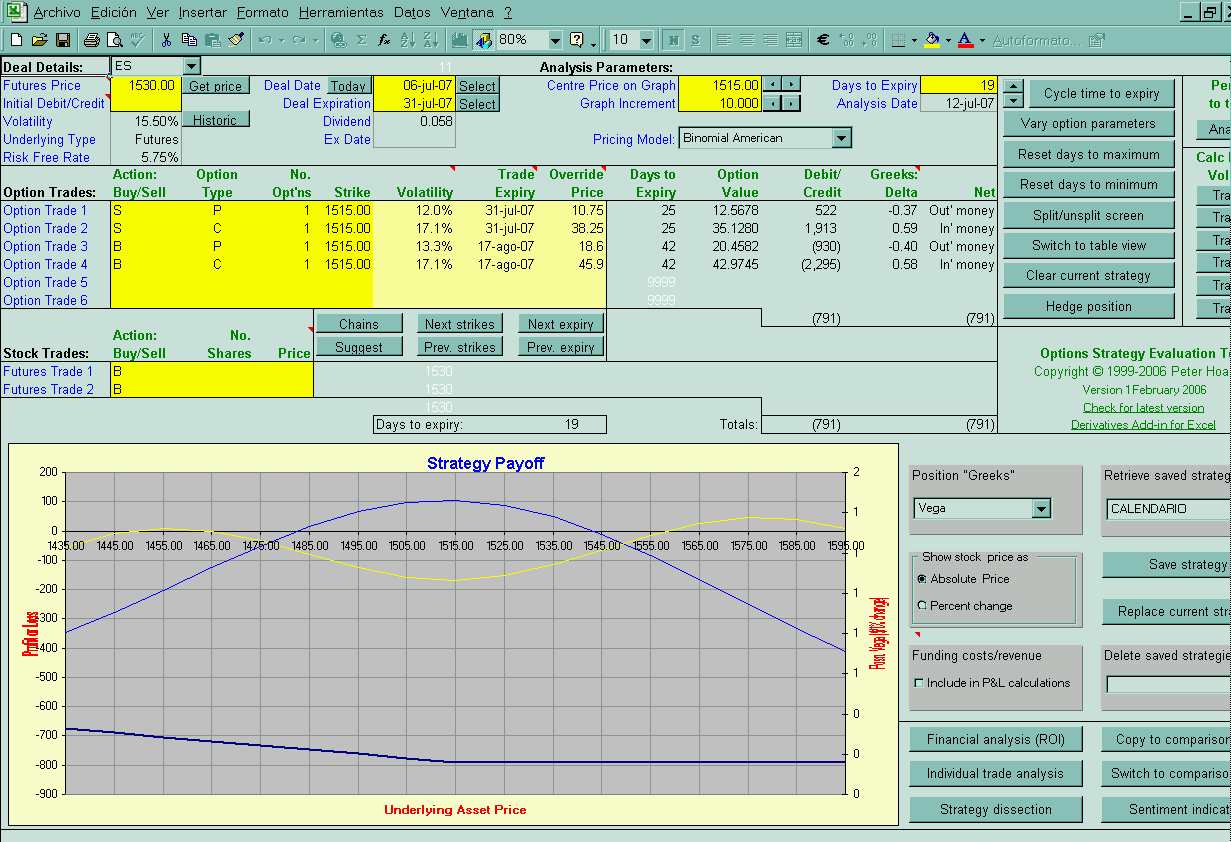The height and width of the screenshot is (842, 1231).
Task: Click the Format Painter brush icon
Action: coord(236,40)
